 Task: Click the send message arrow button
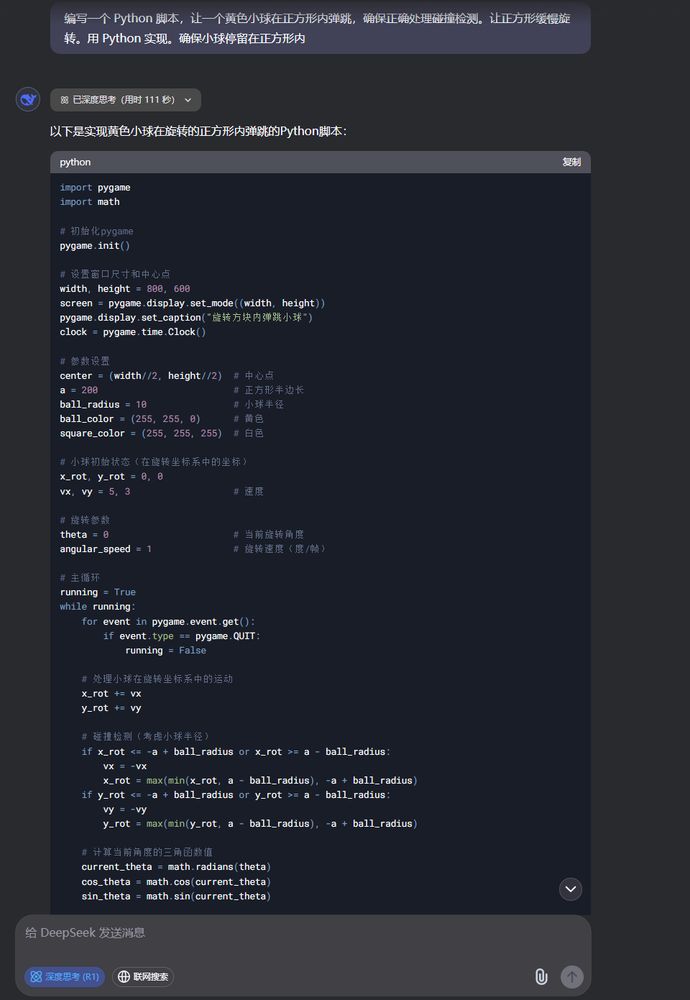[571, 976]
